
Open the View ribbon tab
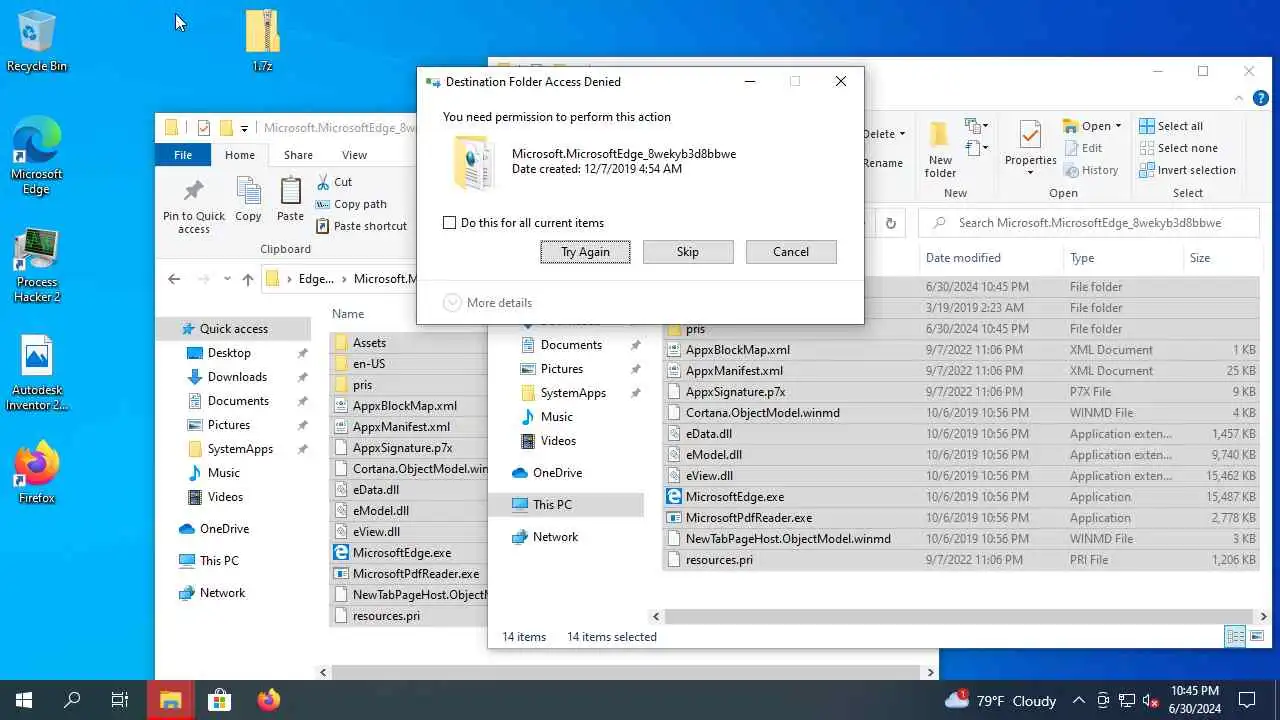pyautogui.click(x=354, y=155)
